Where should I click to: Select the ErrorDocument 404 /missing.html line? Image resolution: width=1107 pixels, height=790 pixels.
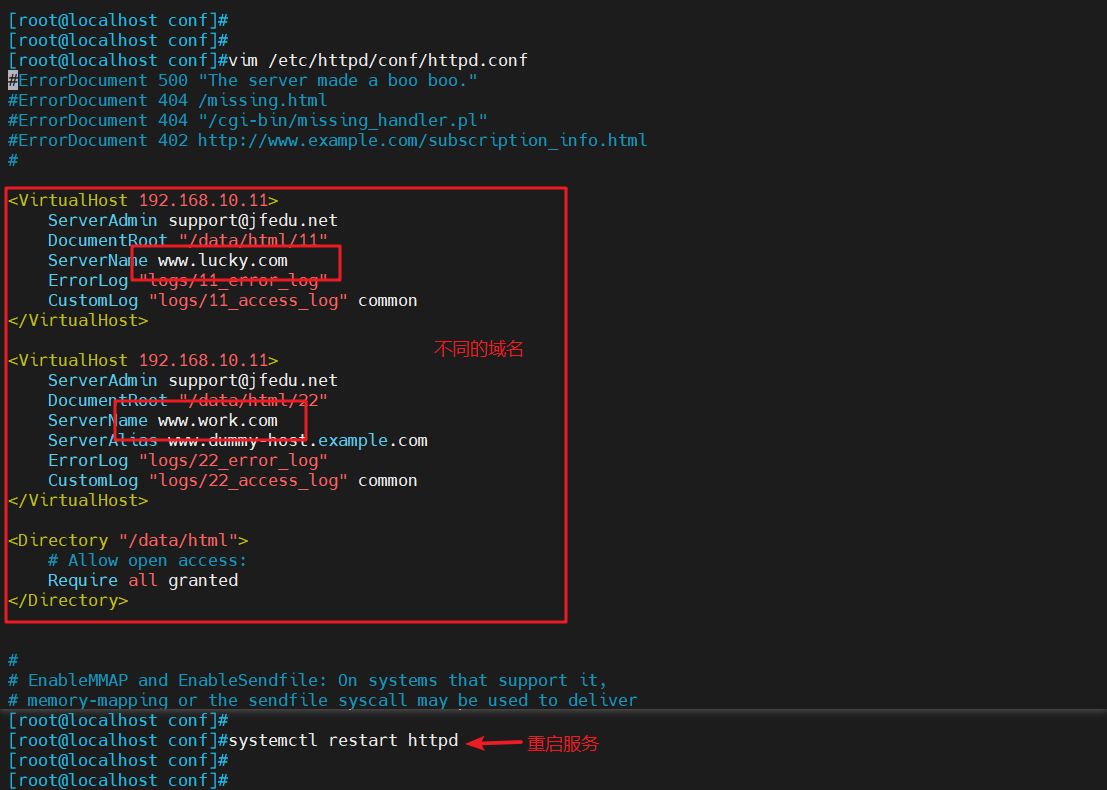[167, 100]
